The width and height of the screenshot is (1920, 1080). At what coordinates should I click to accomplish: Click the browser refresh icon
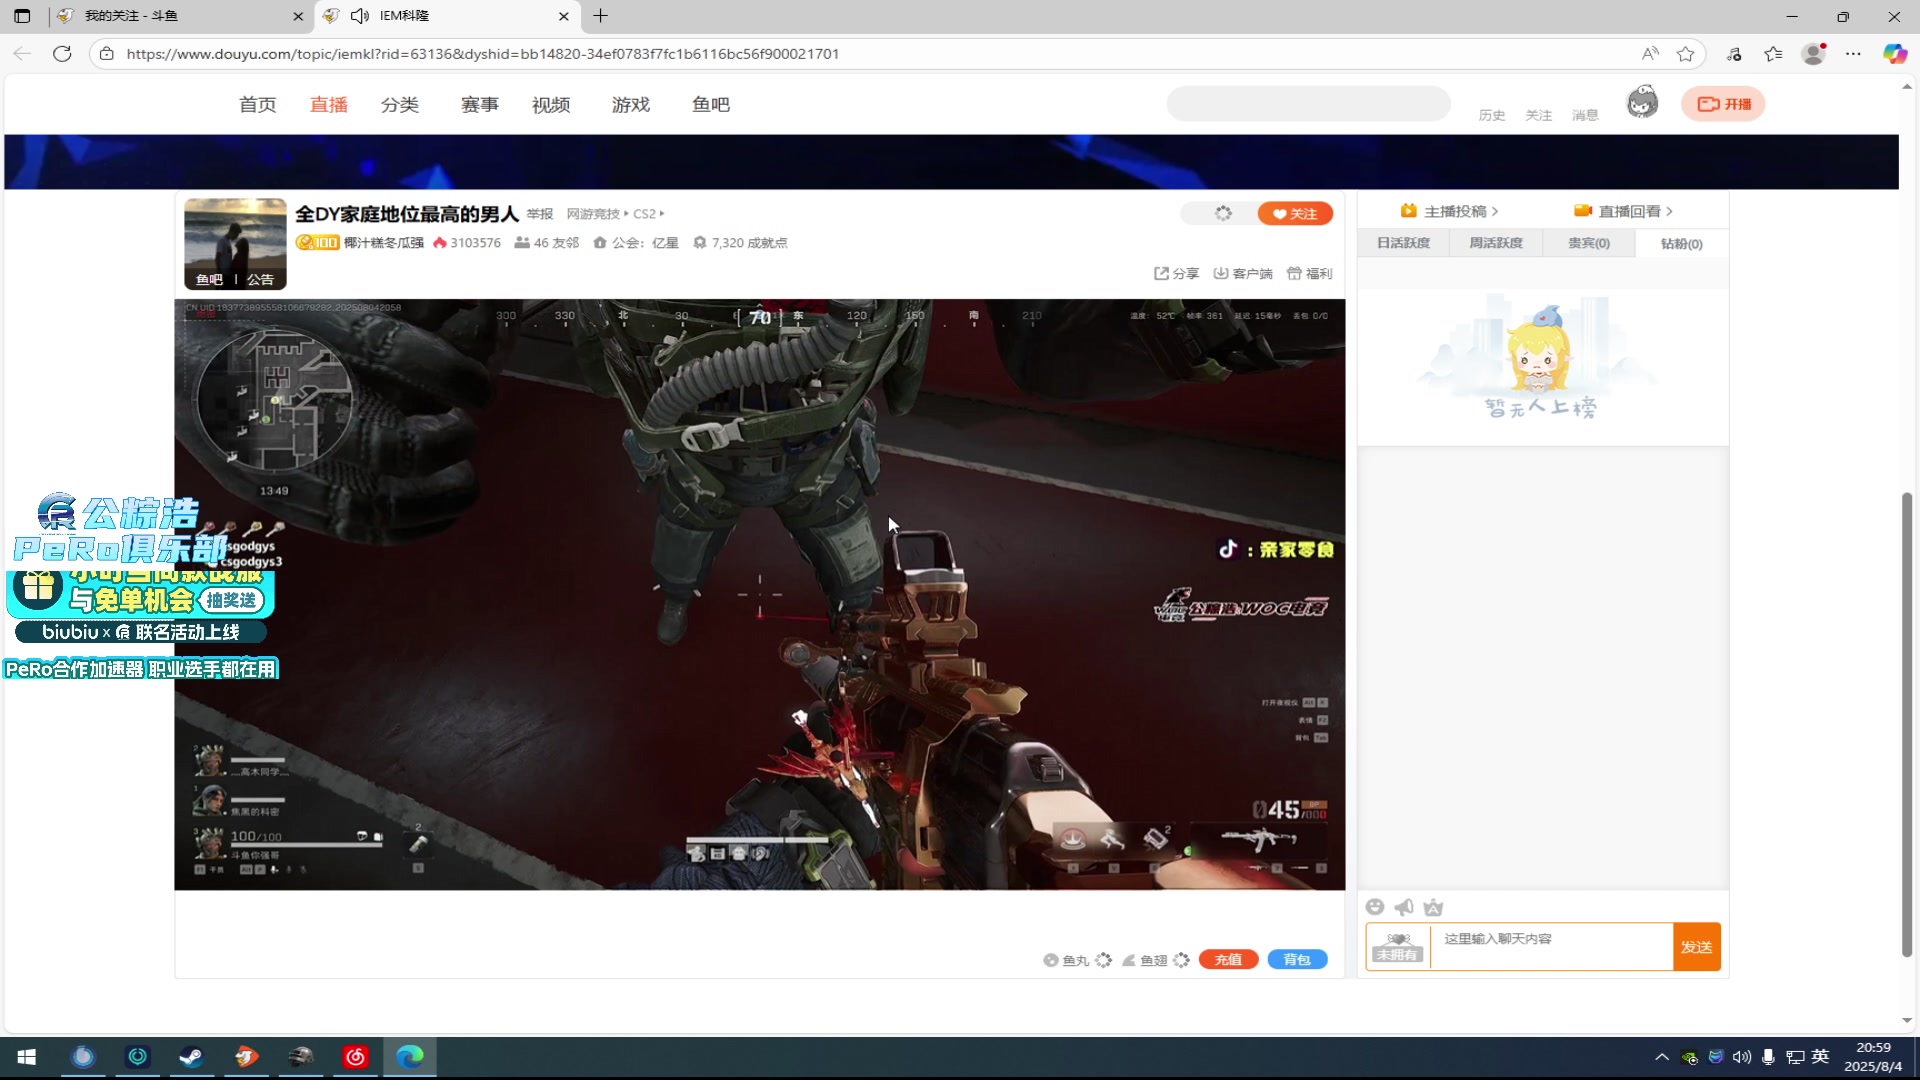62,54
